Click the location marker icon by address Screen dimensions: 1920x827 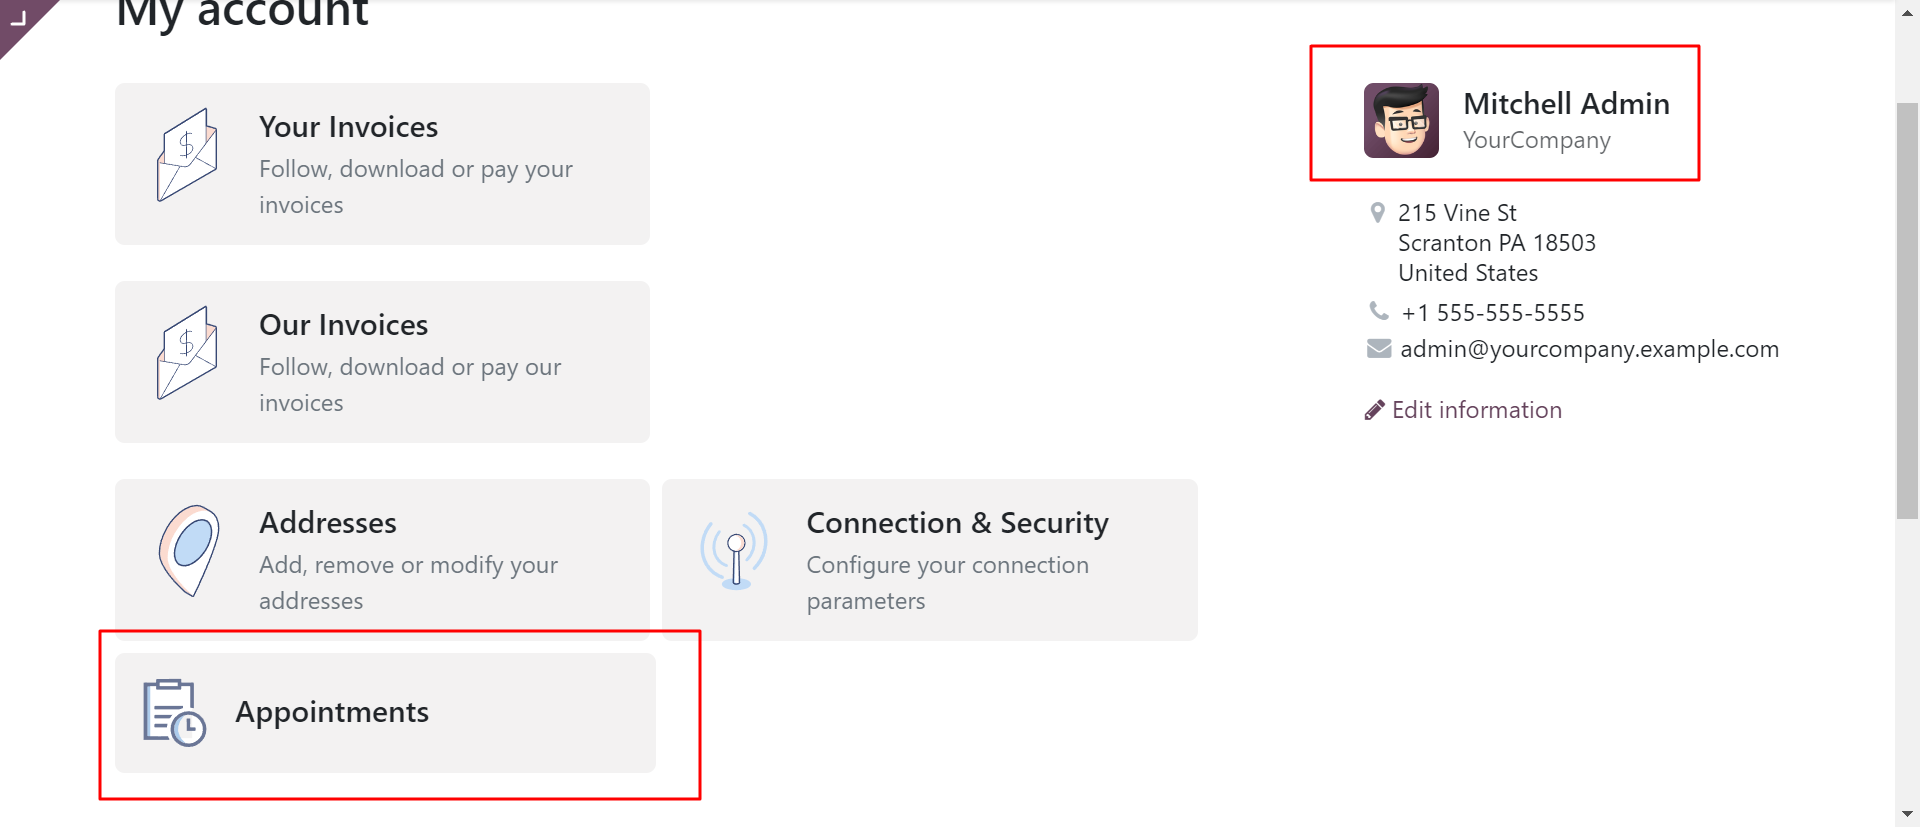1377,213
